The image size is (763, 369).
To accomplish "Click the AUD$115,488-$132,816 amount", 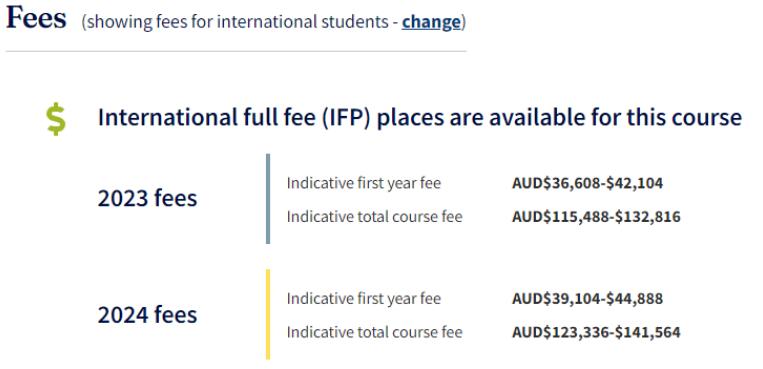I will (596, 217).
